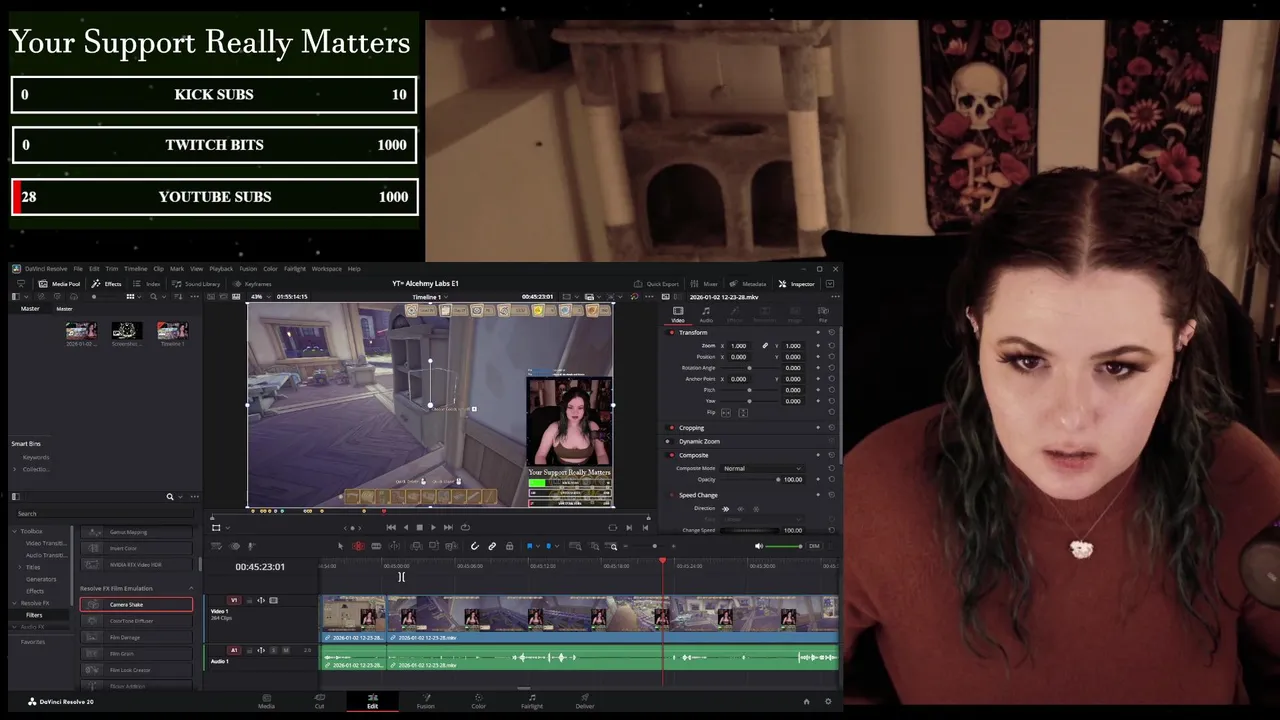1280x720 pixels.
Task: Select the Camera Shake effect
Action: pos(136,605)
